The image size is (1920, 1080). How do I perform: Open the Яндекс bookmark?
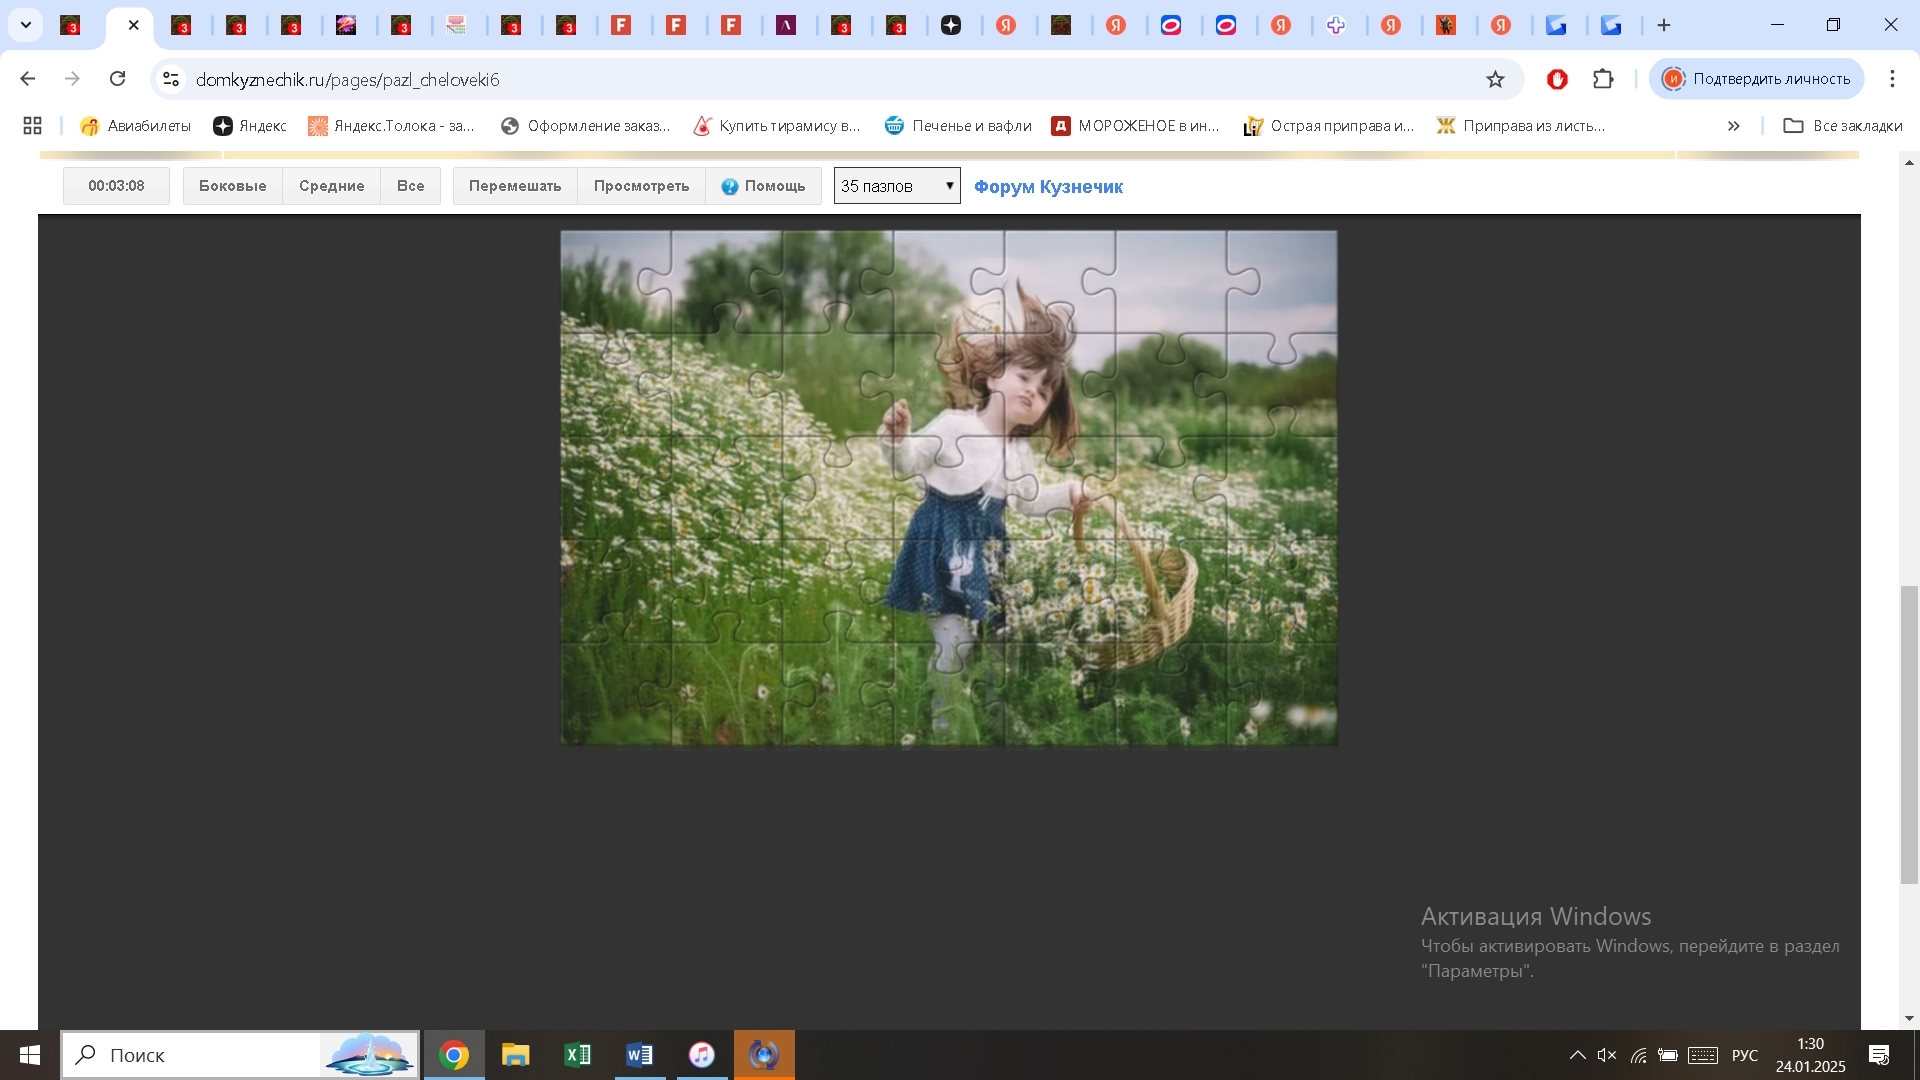tap(250, 125)
